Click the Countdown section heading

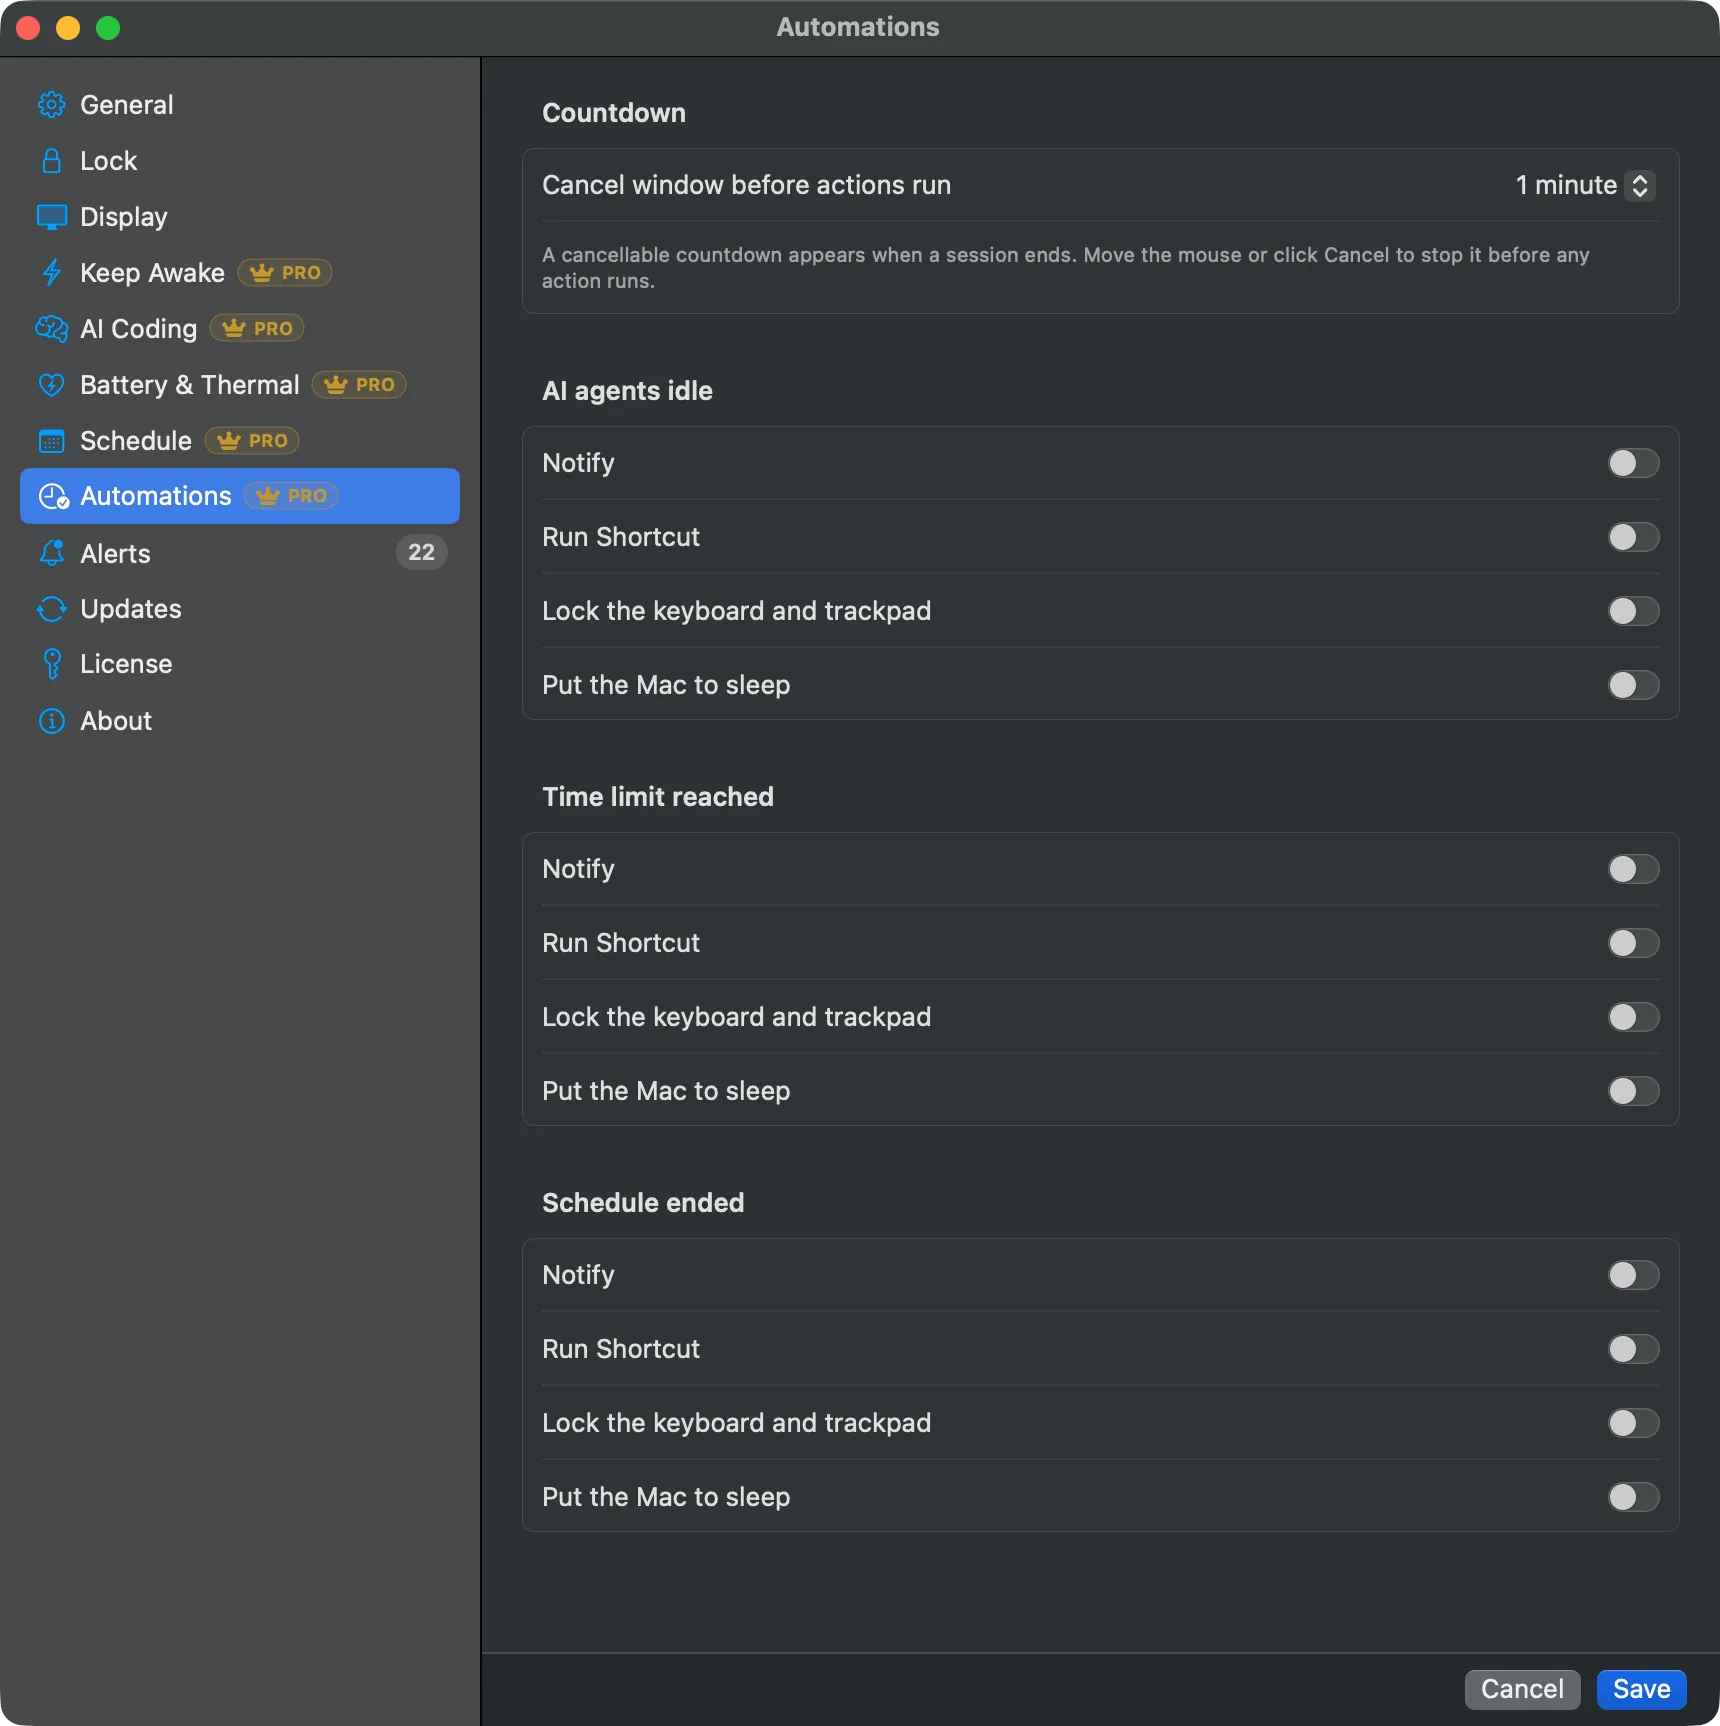(614, 113)
